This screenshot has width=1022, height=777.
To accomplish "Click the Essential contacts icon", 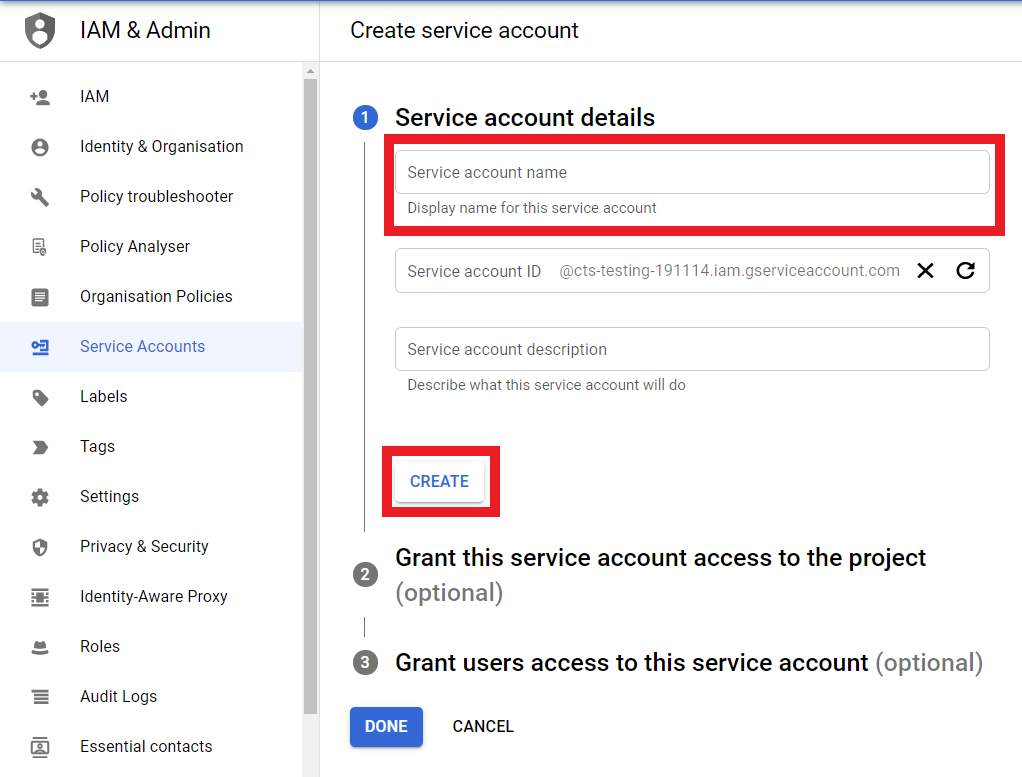I will coord(40,747).
